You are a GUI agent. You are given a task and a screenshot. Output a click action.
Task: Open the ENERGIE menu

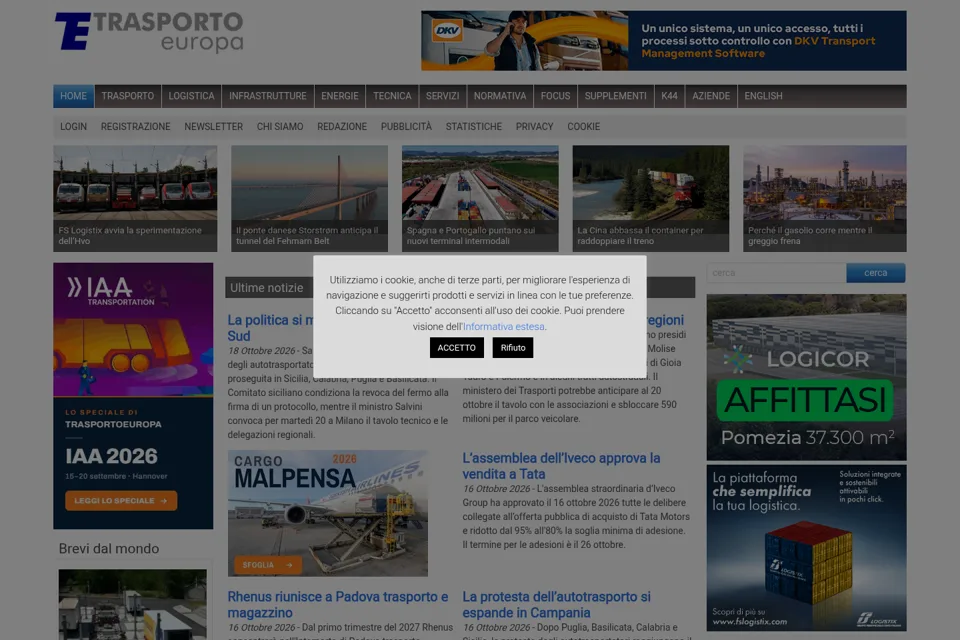click(340, 96)
